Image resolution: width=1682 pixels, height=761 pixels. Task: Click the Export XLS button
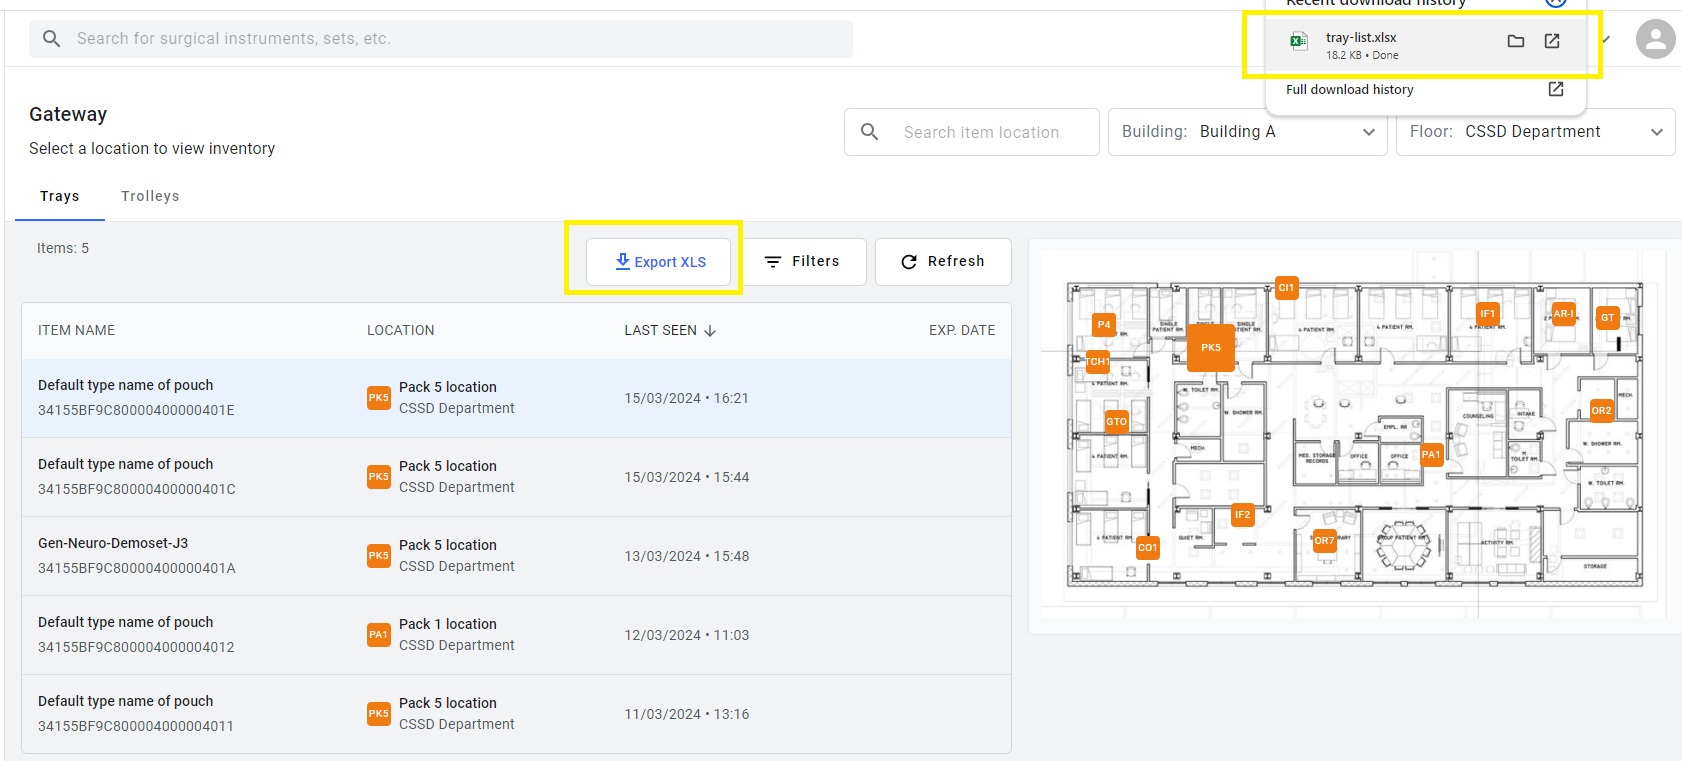click(x=658, y=262)
